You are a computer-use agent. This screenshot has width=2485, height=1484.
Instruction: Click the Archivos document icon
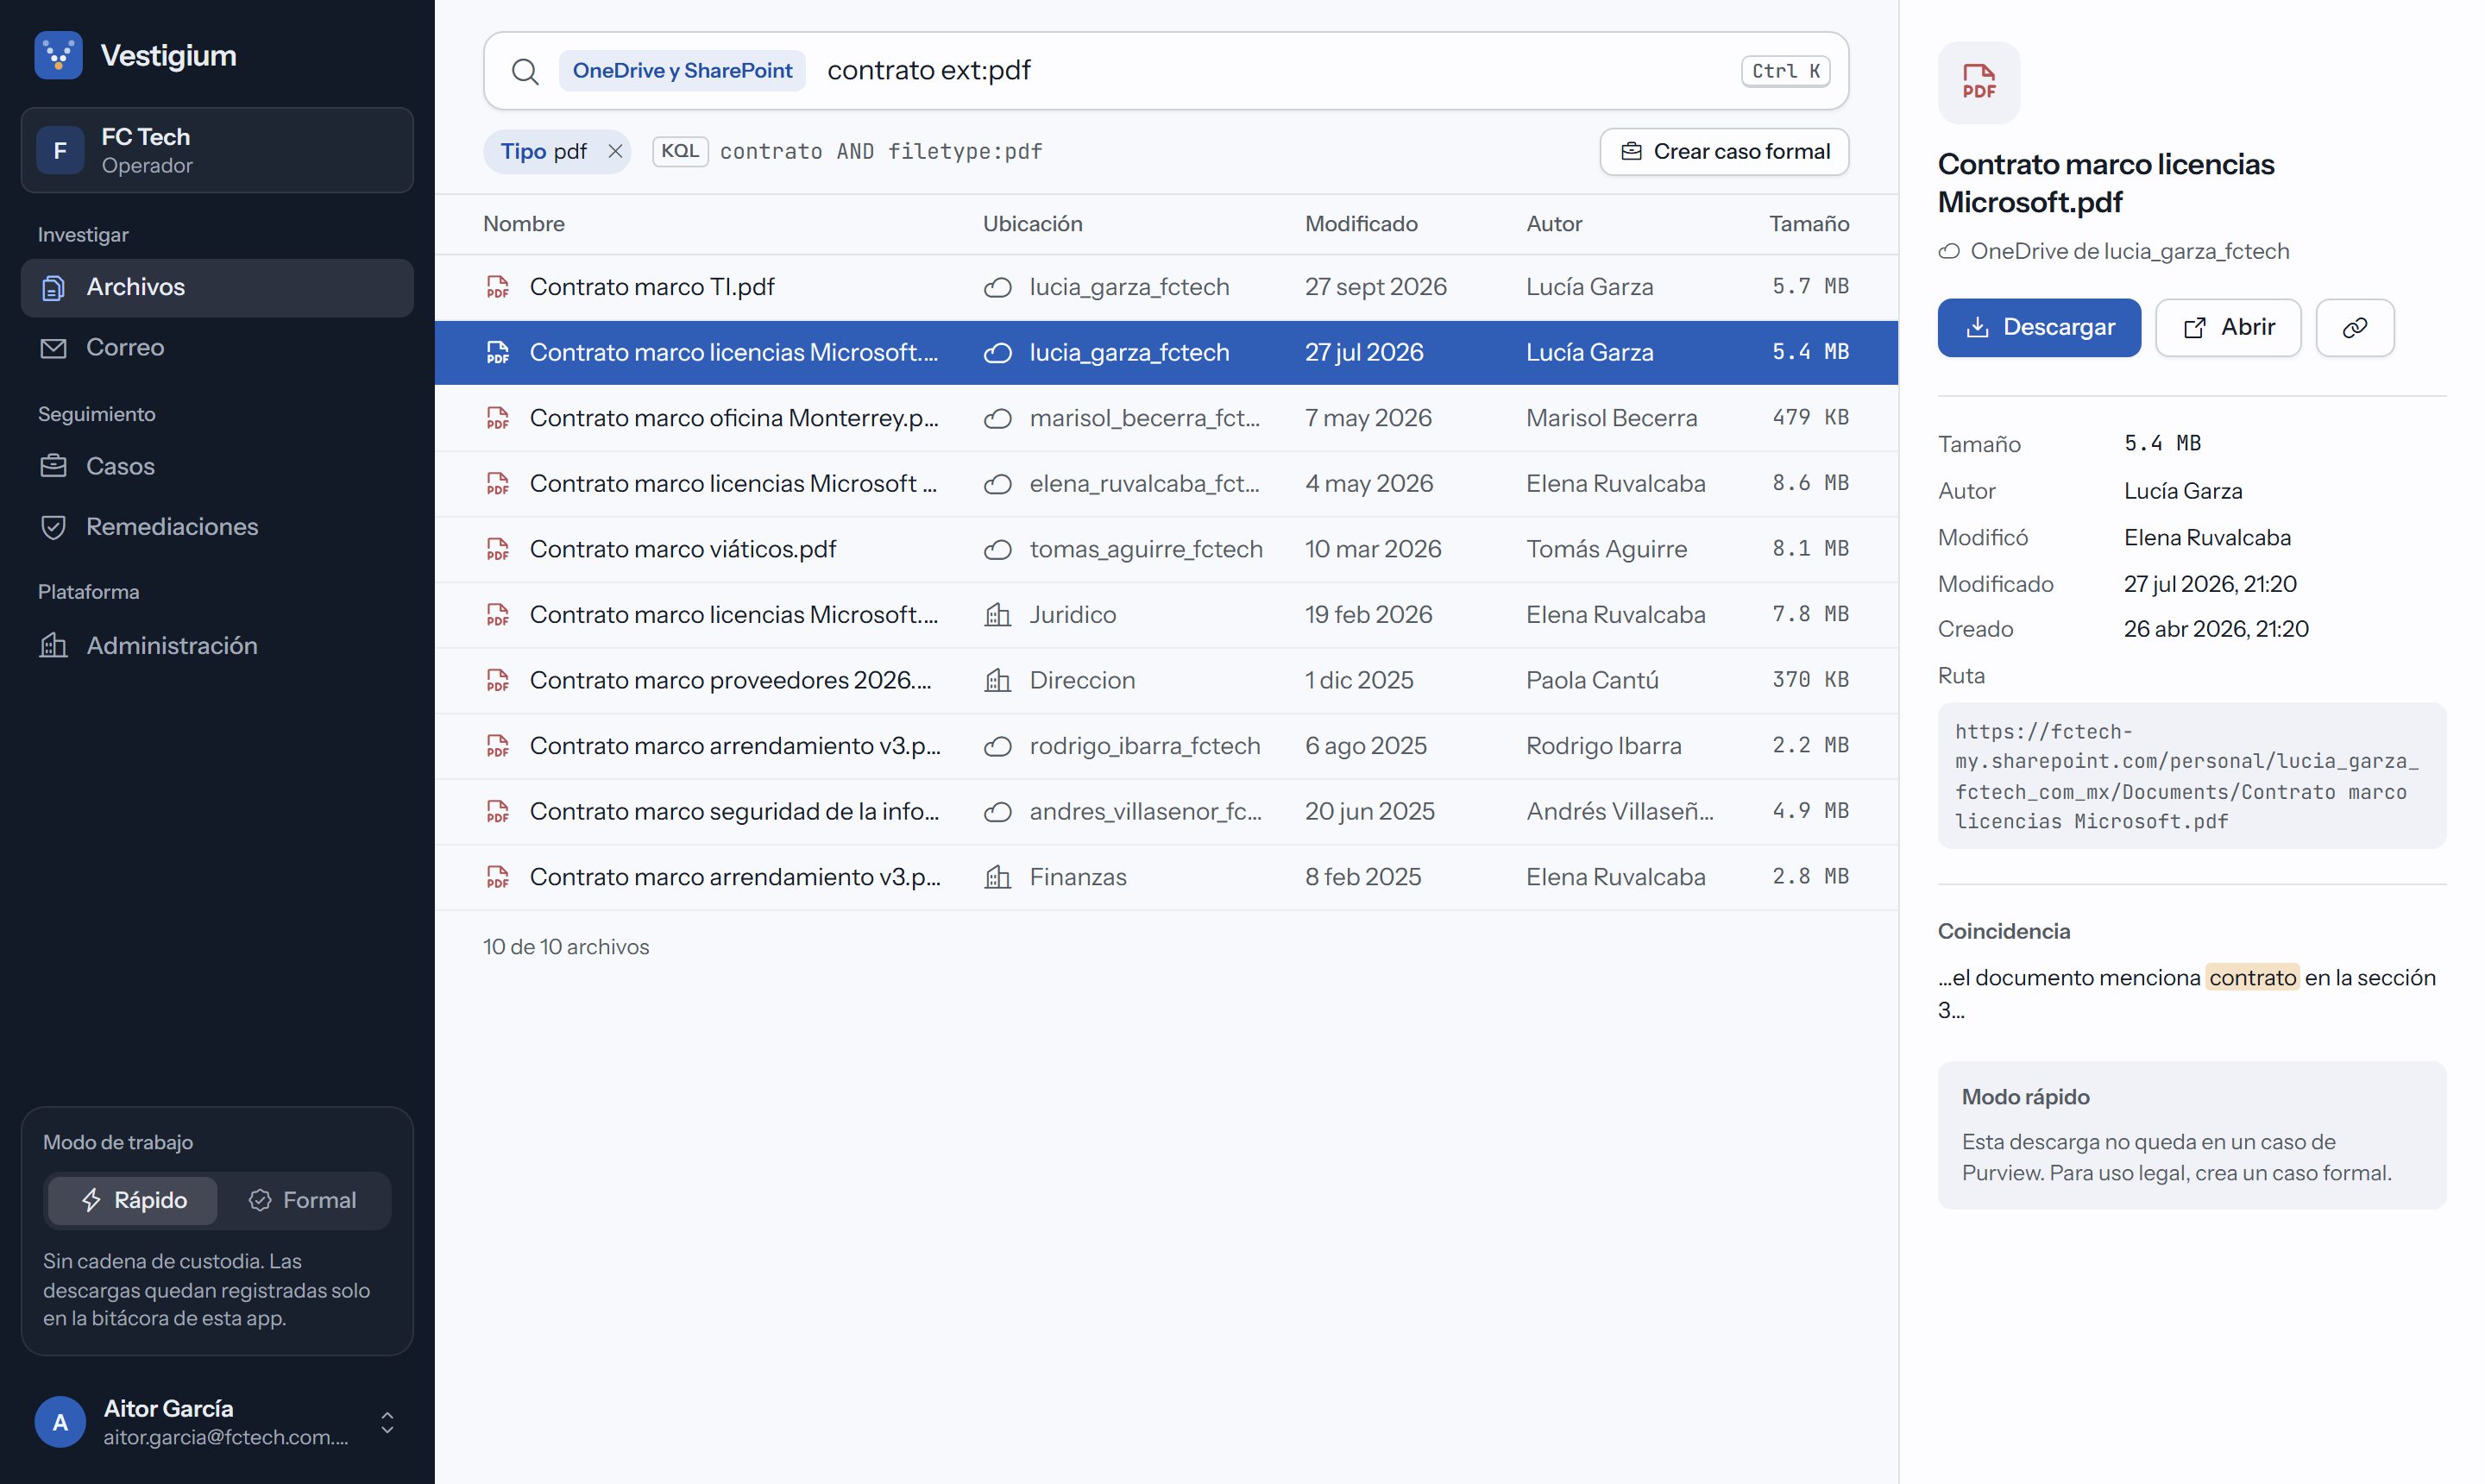(x=53, y=288)
